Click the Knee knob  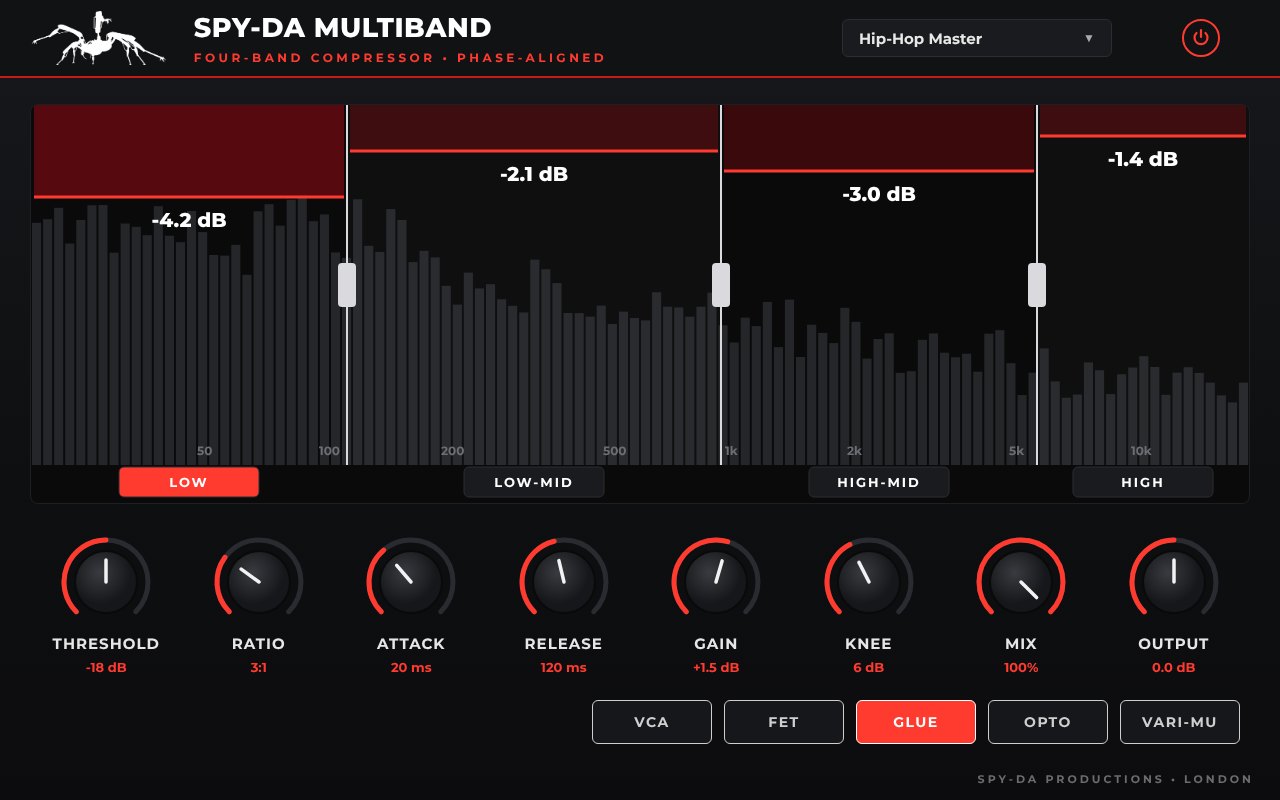coord(869,581)
